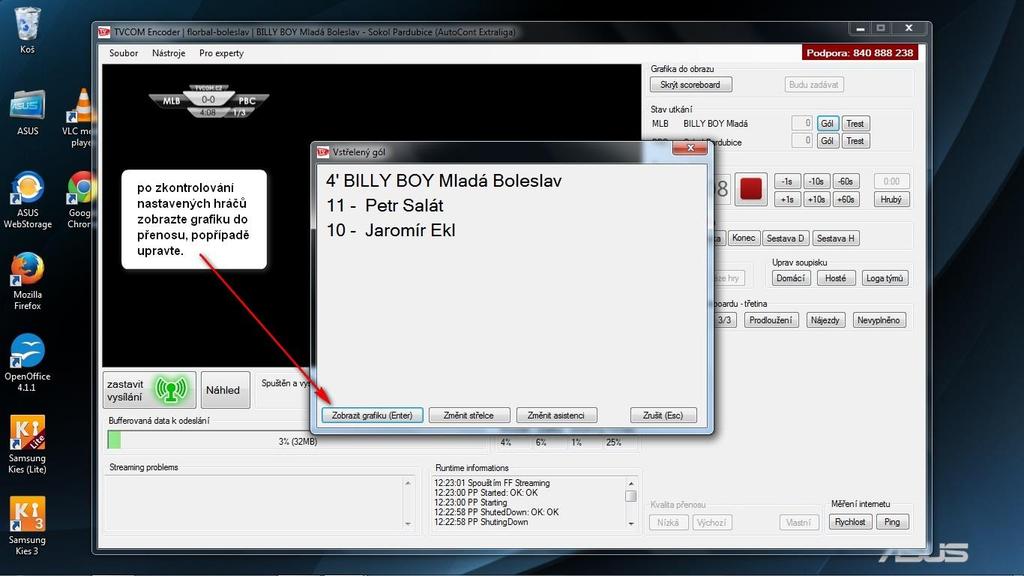The height and width of the screenshot is (576, 1024).
Task: Click the Ping button
Action: (x=892, y=522)
